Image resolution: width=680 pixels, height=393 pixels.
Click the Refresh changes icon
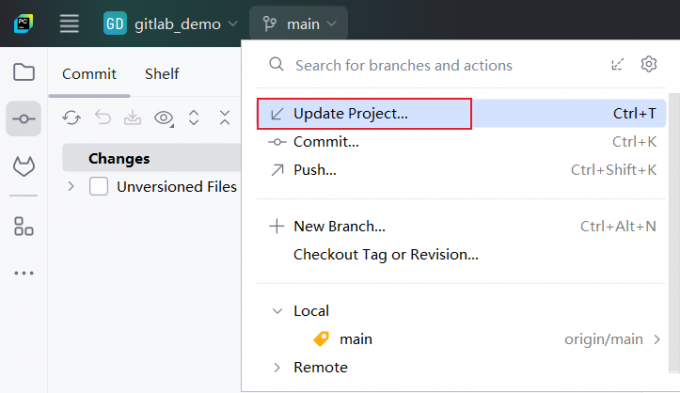[72, 118]
